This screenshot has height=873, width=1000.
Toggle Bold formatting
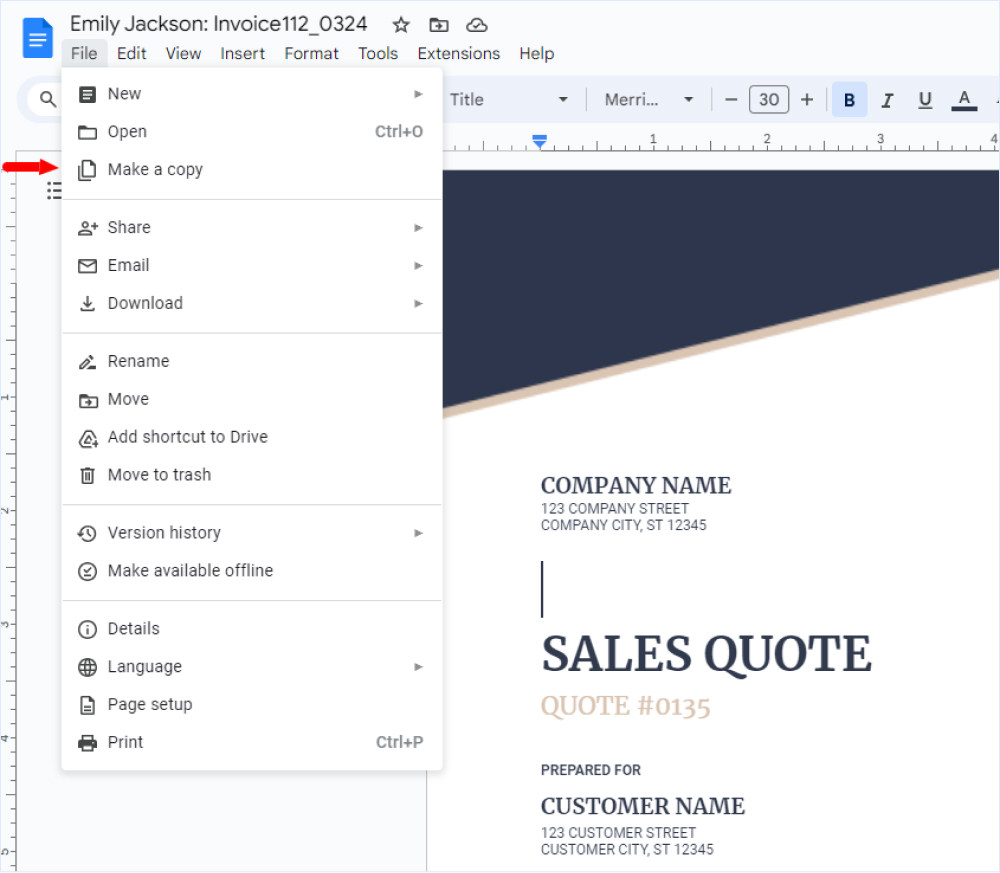(849, 99)
